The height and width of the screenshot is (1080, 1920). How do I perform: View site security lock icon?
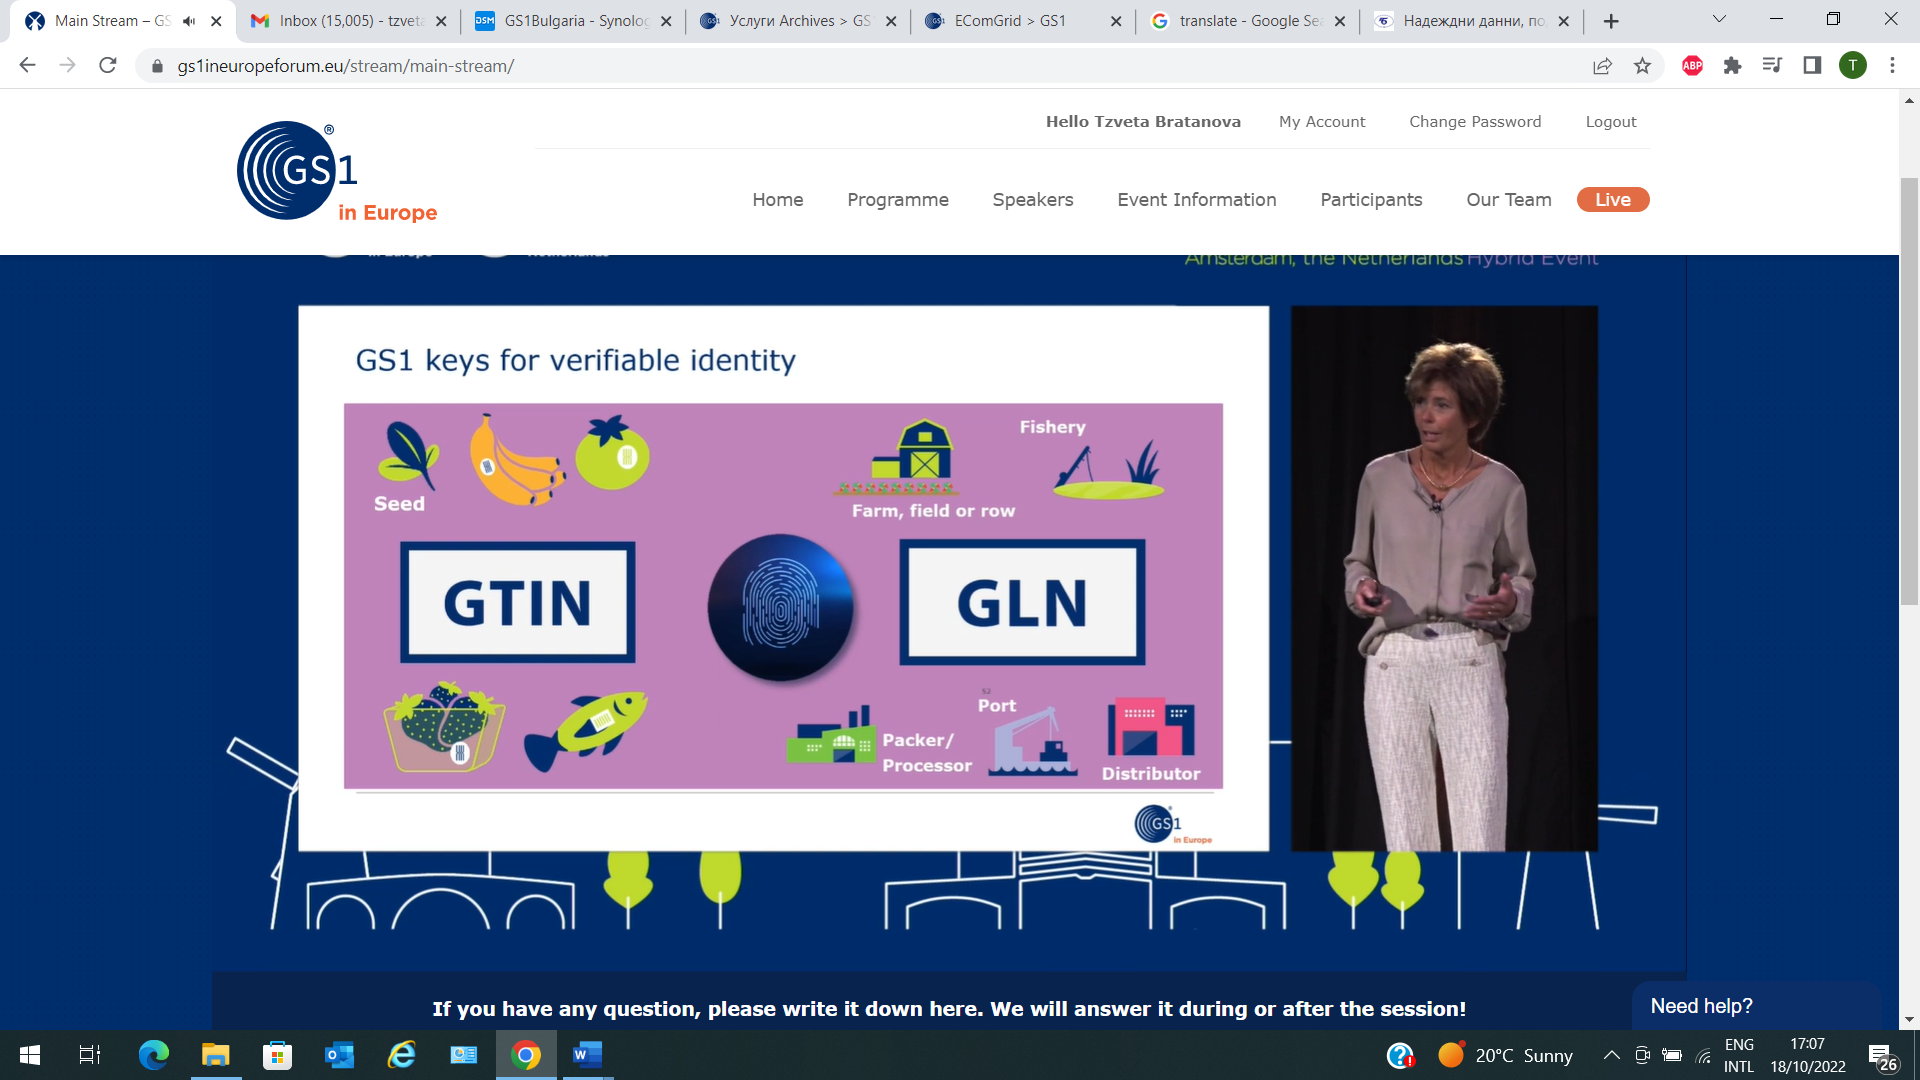(x=156, y=66)
